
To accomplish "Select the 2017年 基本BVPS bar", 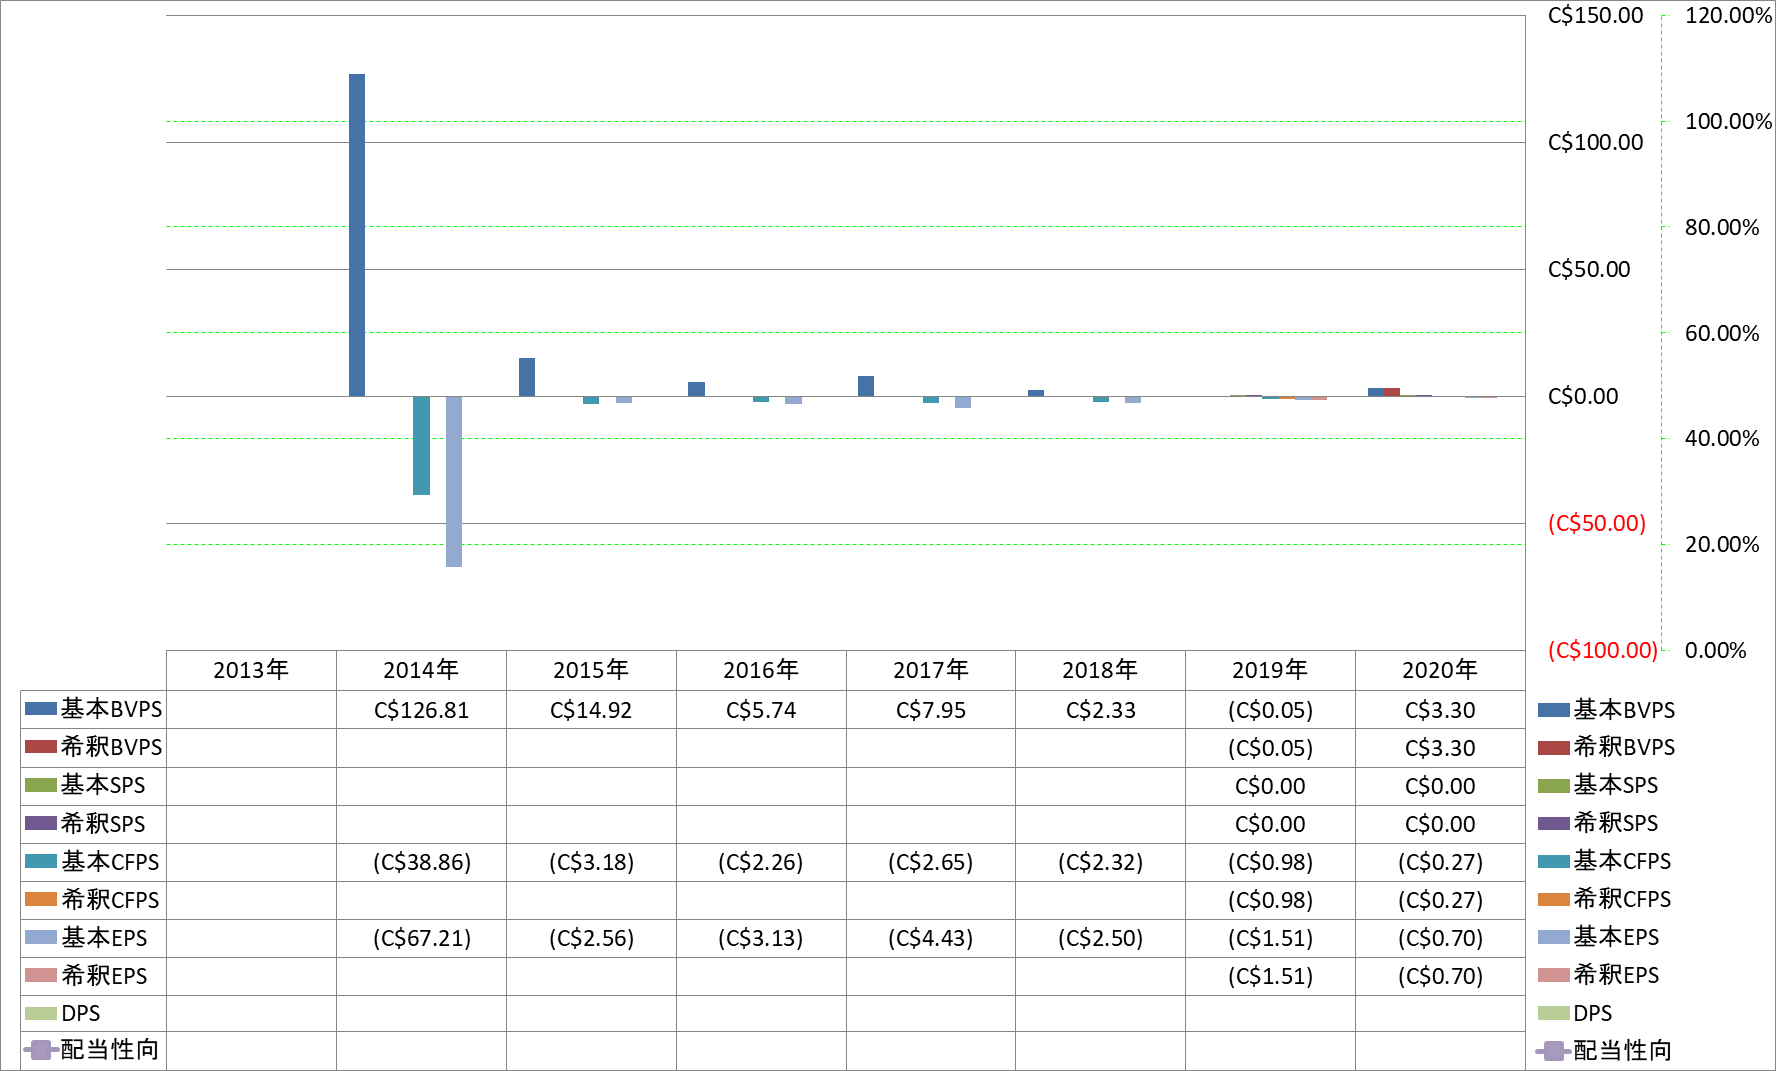I will (866, 386).
